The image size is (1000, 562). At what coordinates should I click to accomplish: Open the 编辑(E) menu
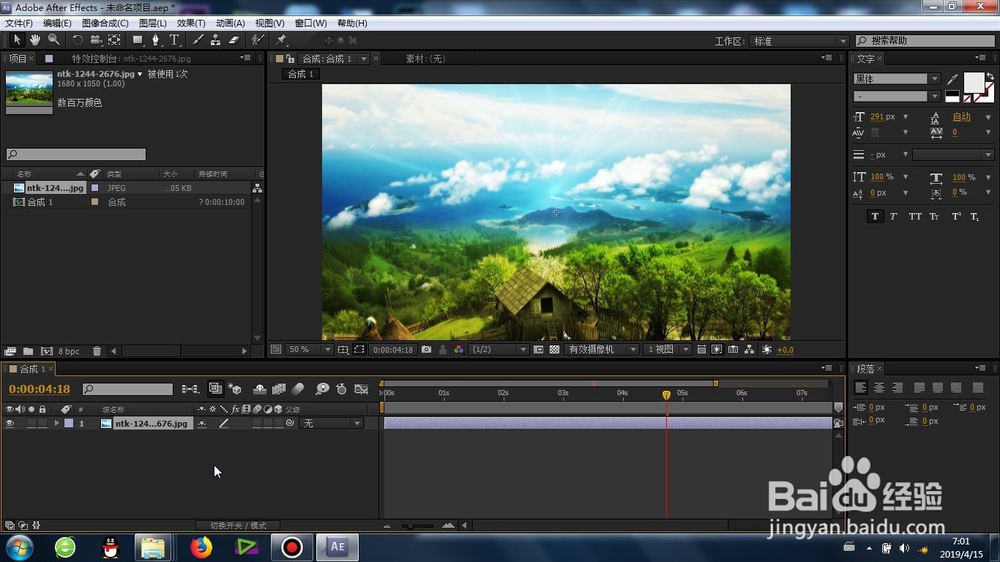(x=57, y=23)
